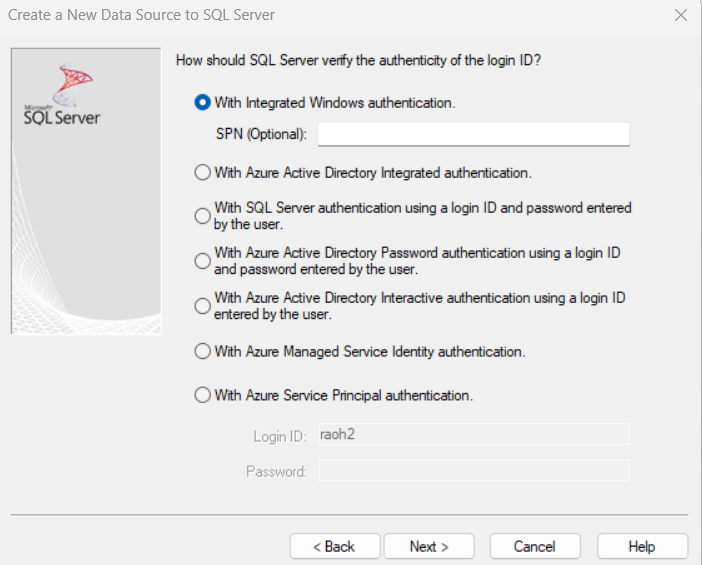This screenshot has height=565, width=702.
Task: Go back with the Back button
Action: click(x=334, y=546)
